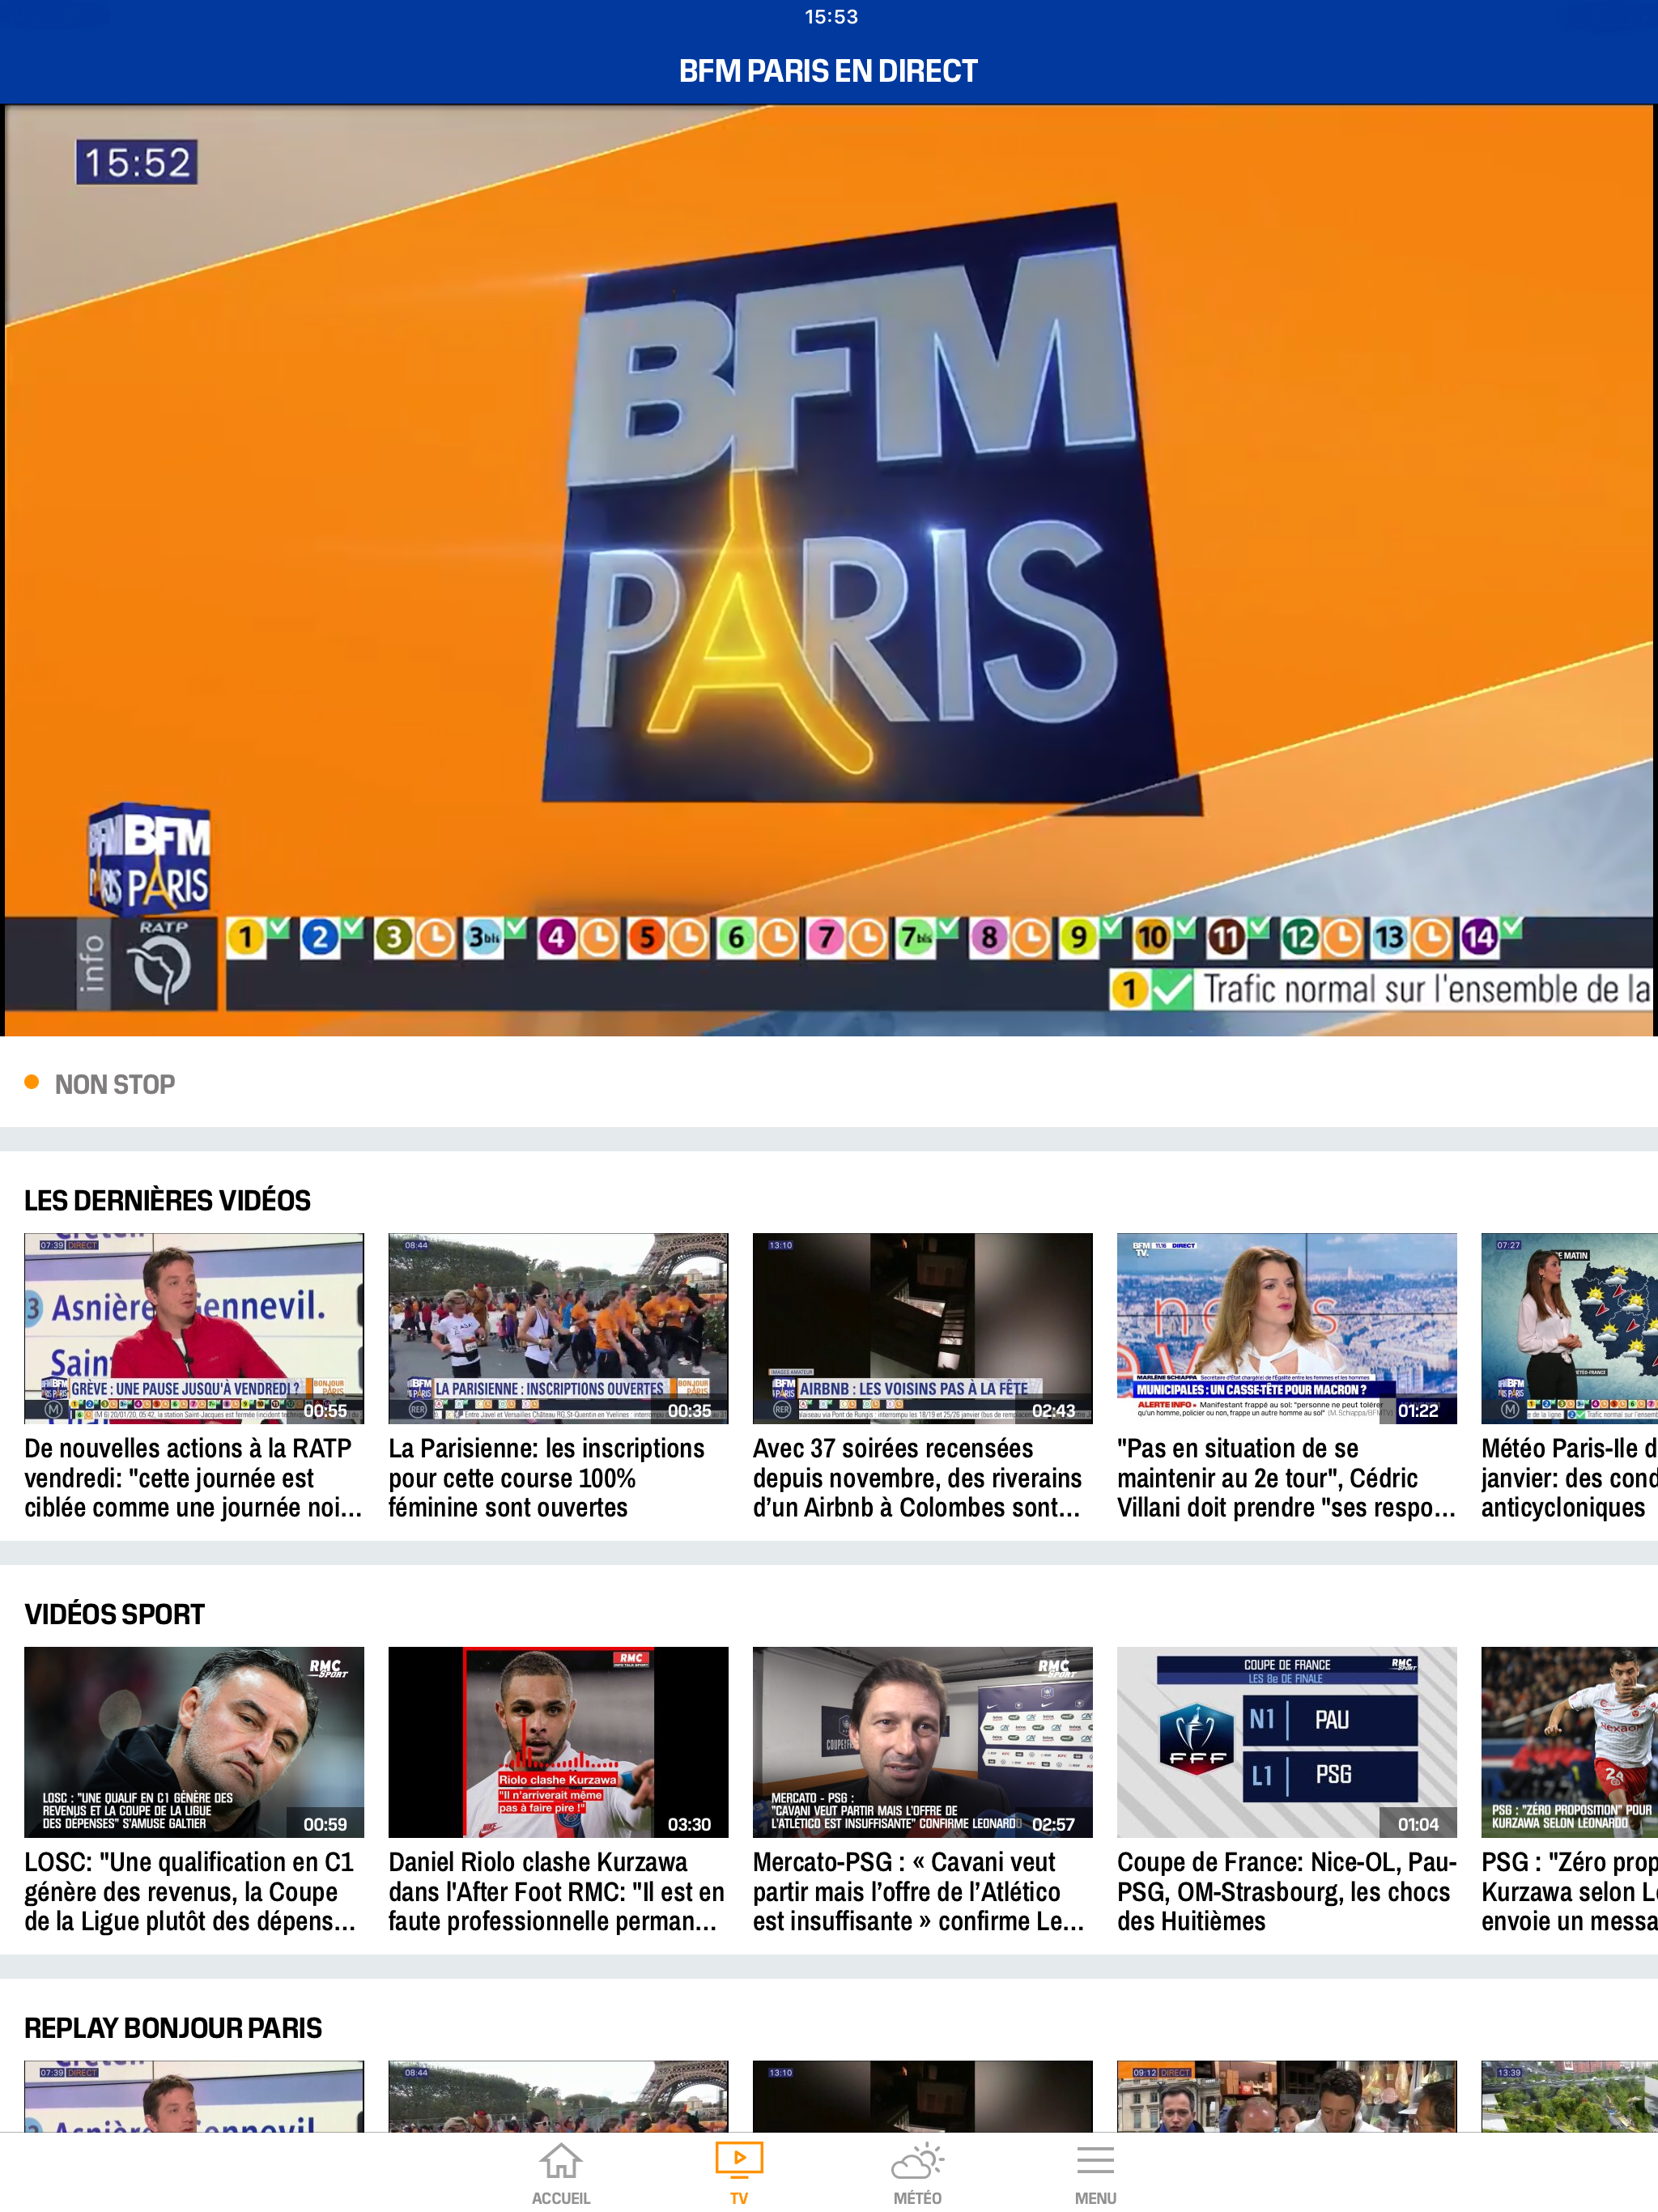Play the BFM Paris live stream

click(829, 570)
